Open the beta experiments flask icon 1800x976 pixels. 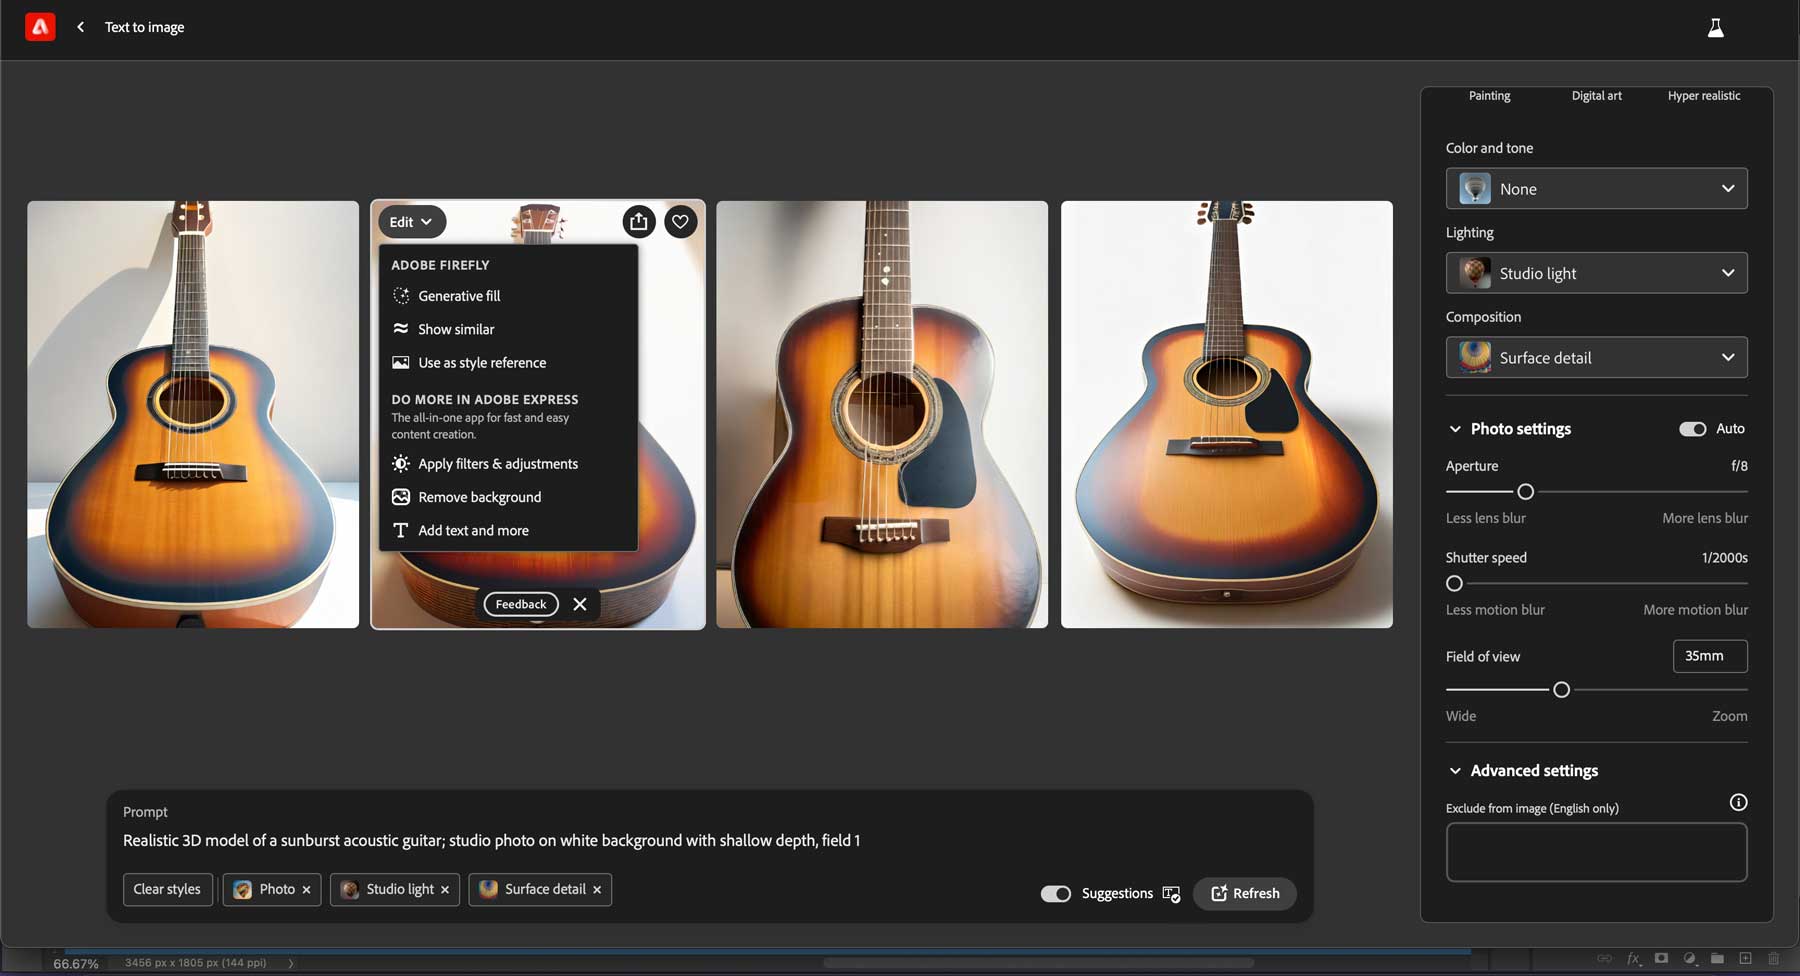pos(1716,26)
